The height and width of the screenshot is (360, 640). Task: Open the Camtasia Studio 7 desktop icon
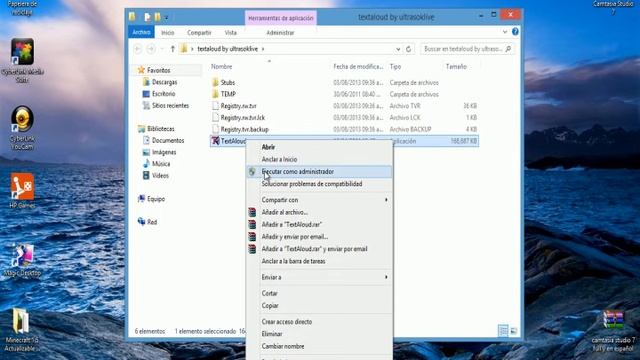(x=613, y=7)
